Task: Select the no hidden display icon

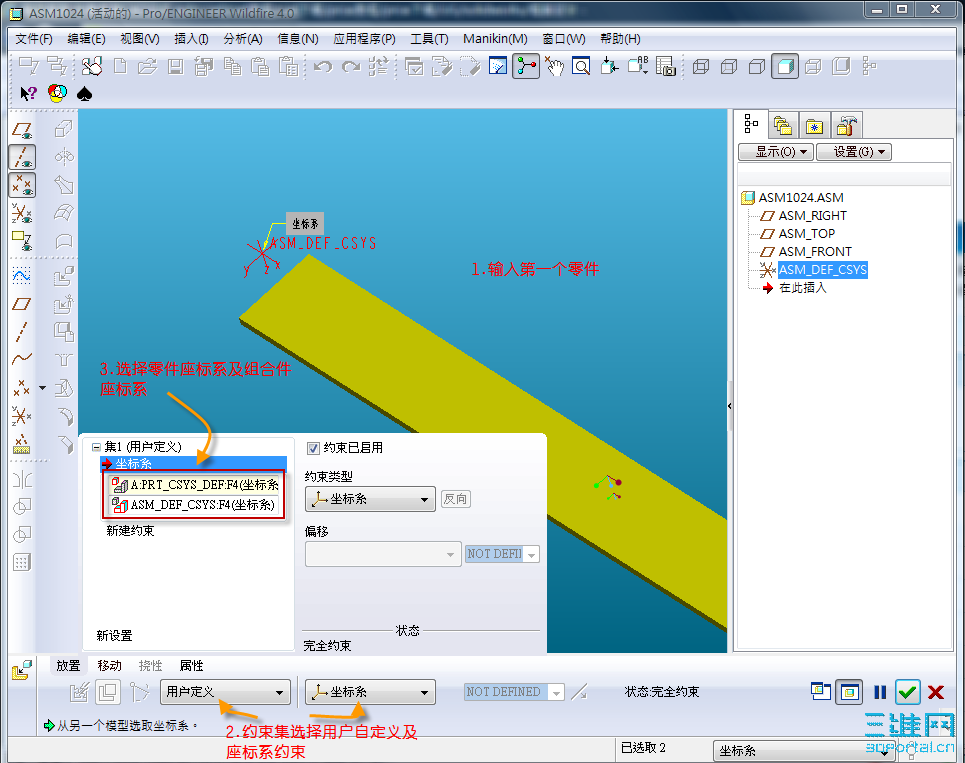Action: [757, 66]
